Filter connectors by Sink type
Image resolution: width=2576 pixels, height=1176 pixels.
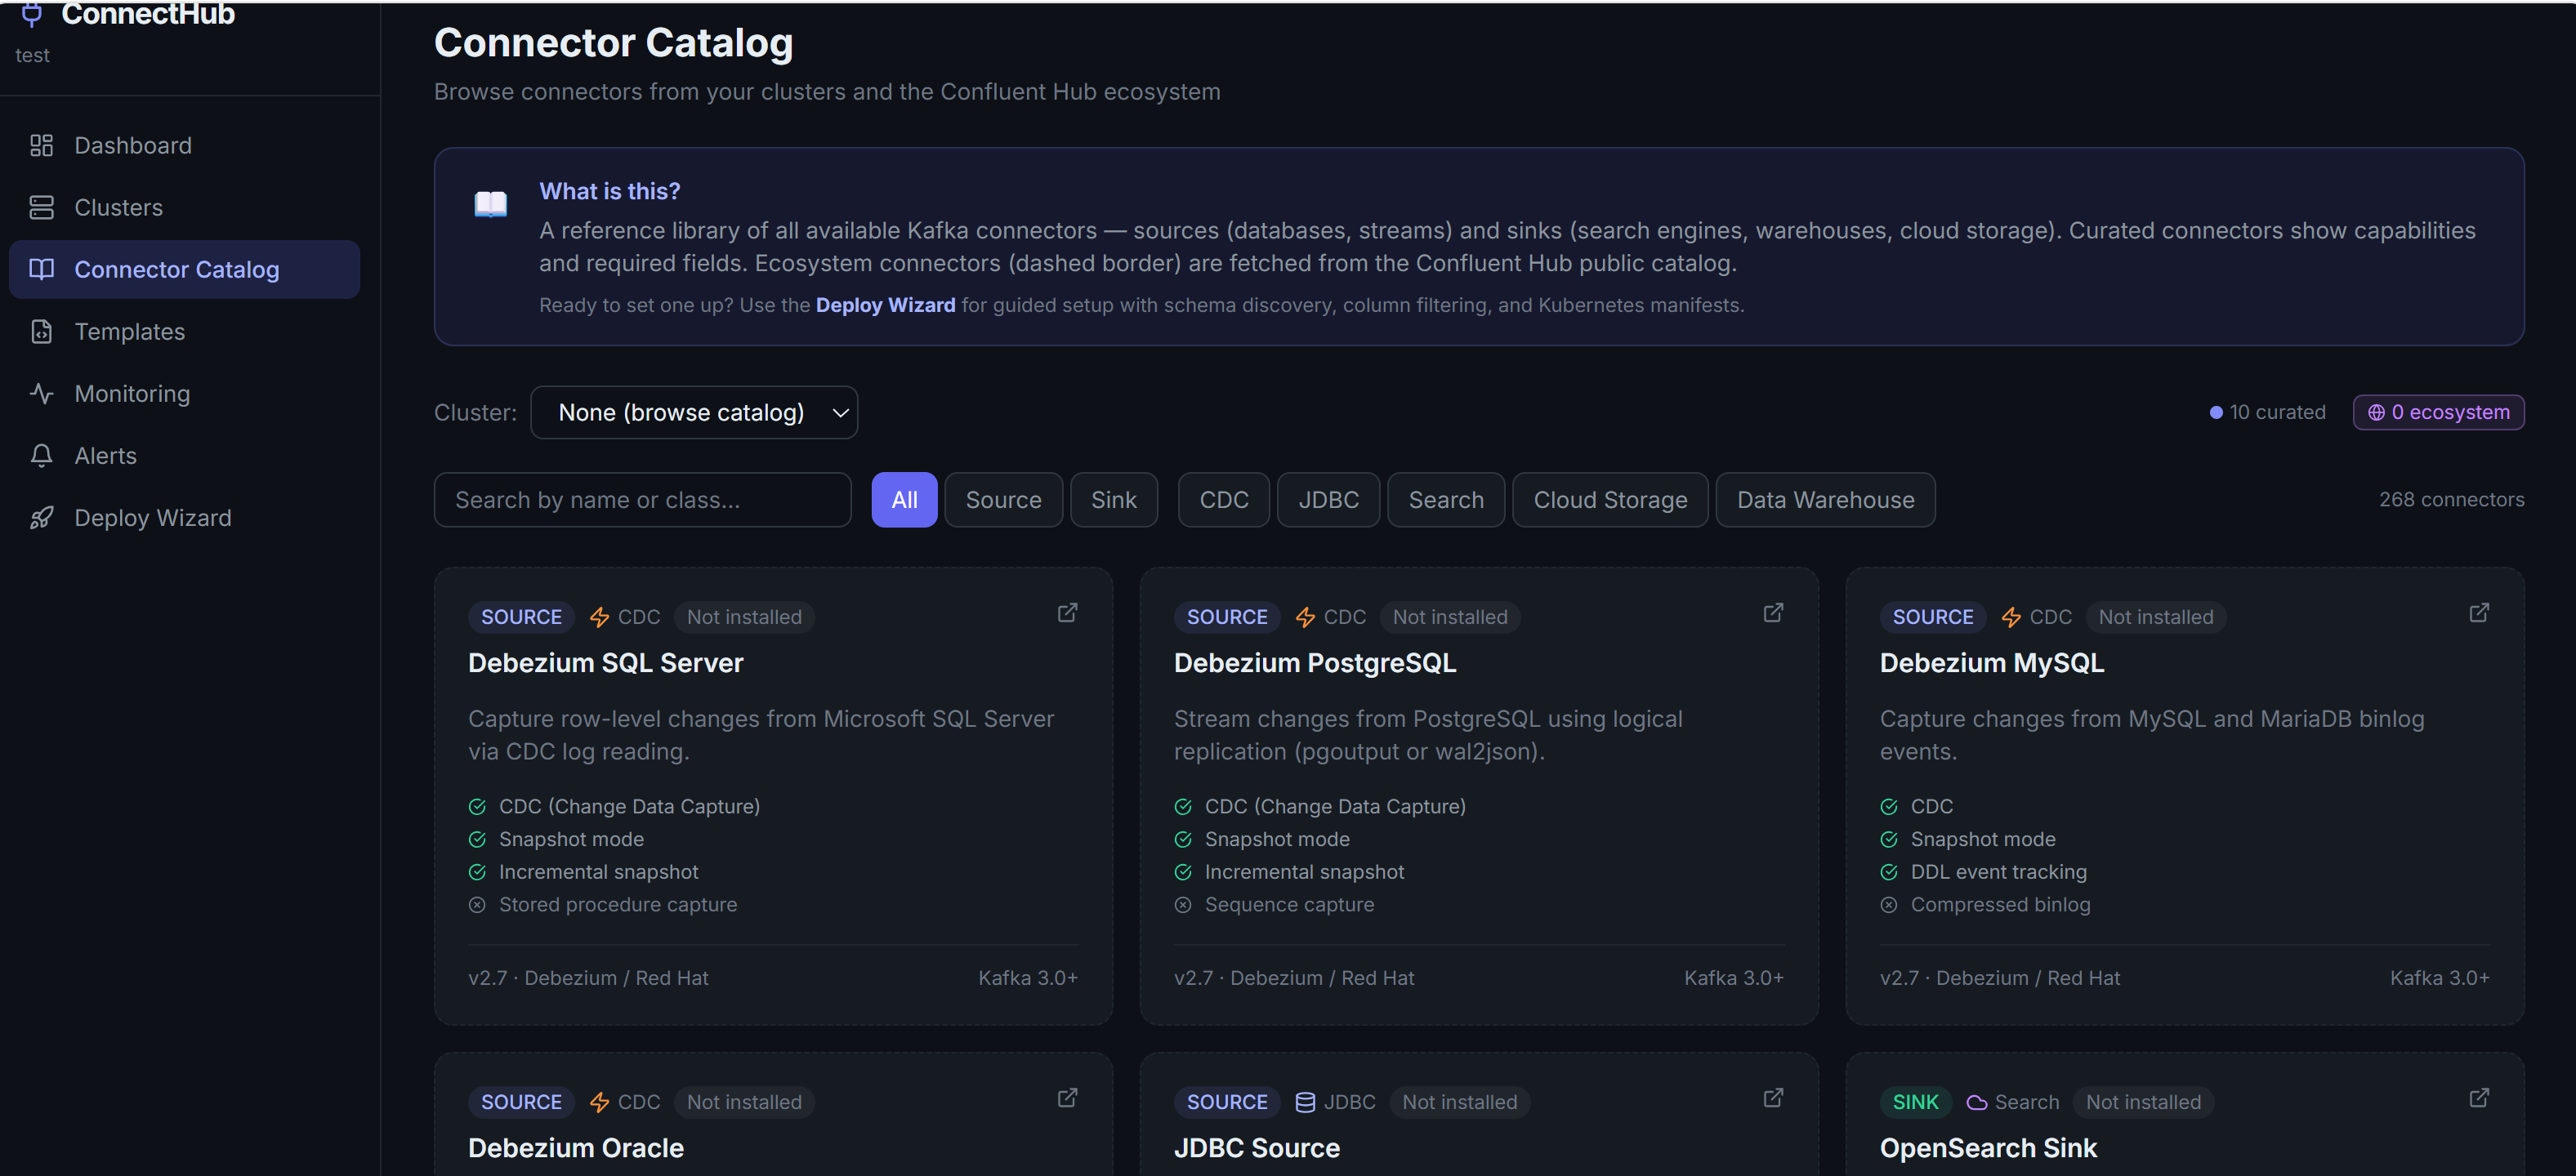pos(1113,499)
